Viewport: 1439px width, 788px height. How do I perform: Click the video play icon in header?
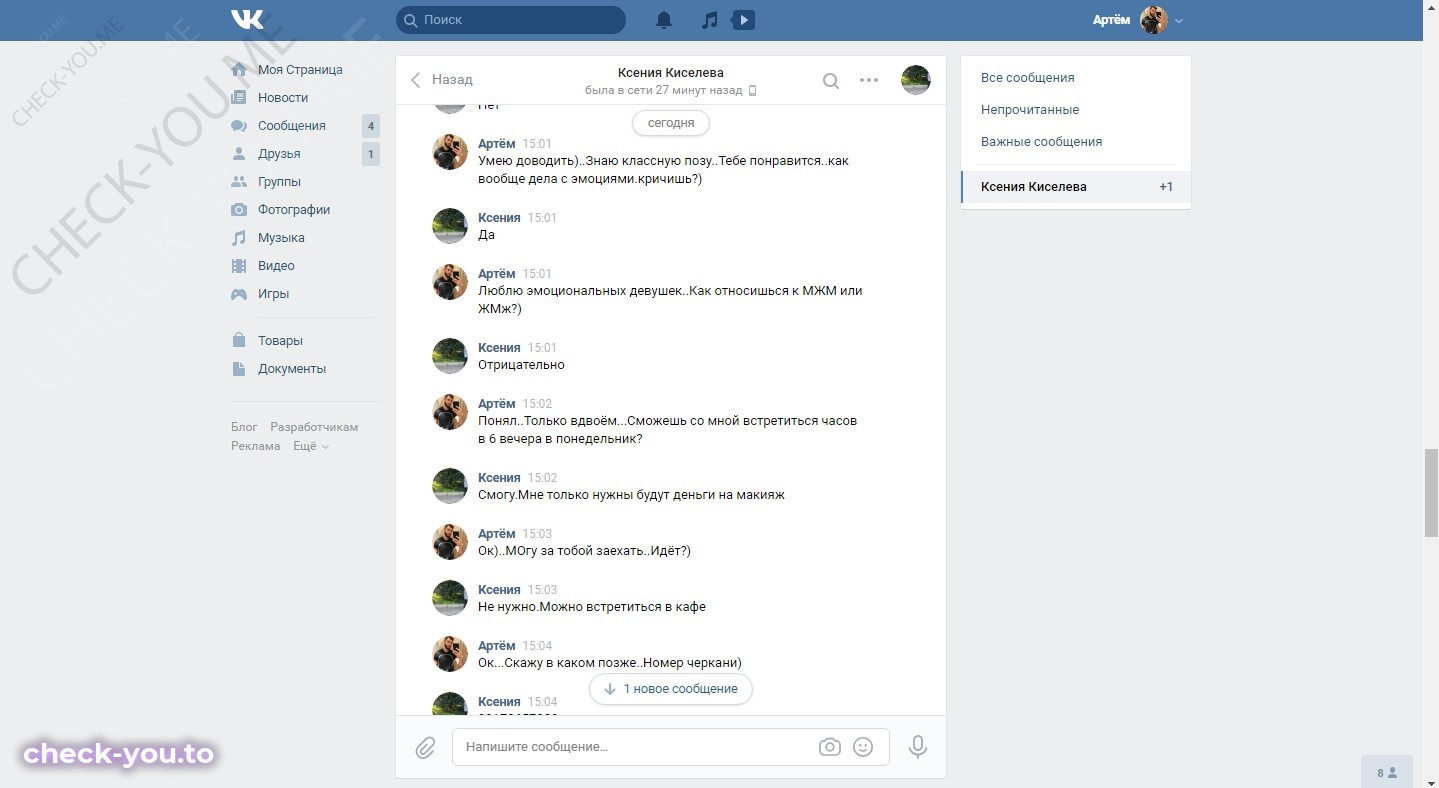click(x=743, y=20)
